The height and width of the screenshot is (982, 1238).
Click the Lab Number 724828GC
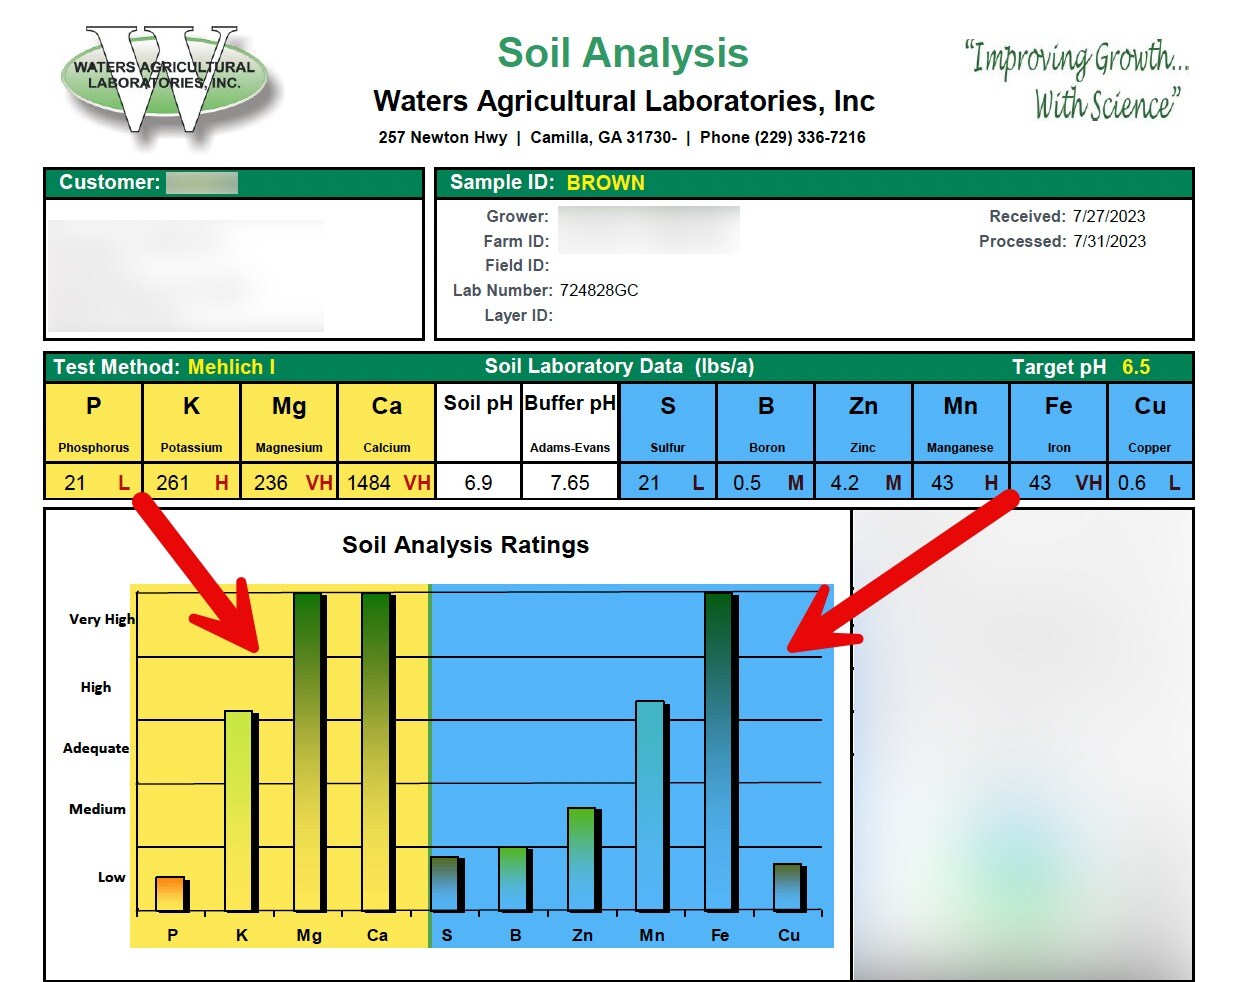(x=601, y=291)
